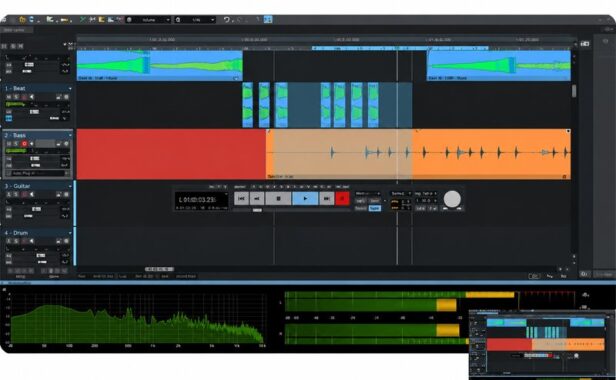The width and height of the screenshot is (616, 380).
Task: Expand the menu arrow on the 1 - Beat track
Action: pos(70,89)
